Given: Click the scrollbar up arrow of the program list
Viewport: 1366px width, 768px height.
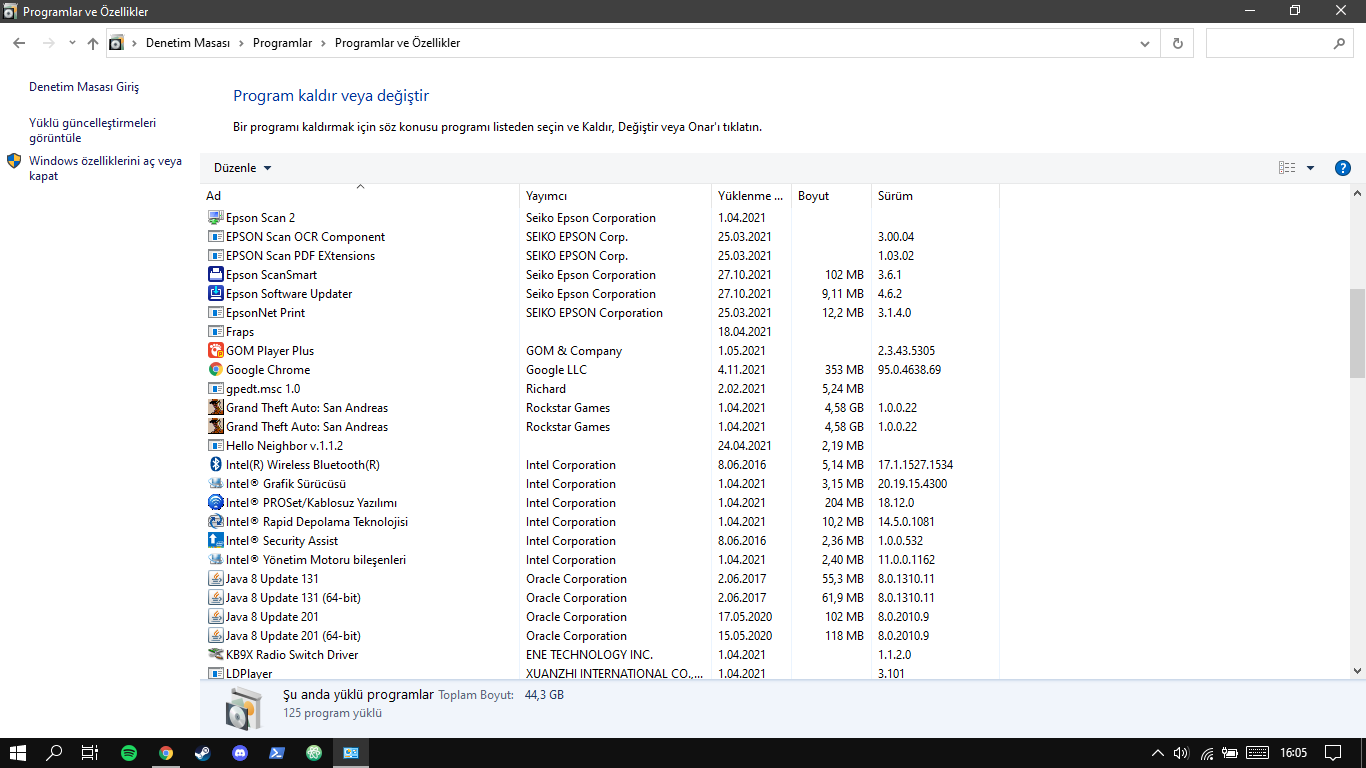Looking at the screenshot, I should pos(1357,193).
